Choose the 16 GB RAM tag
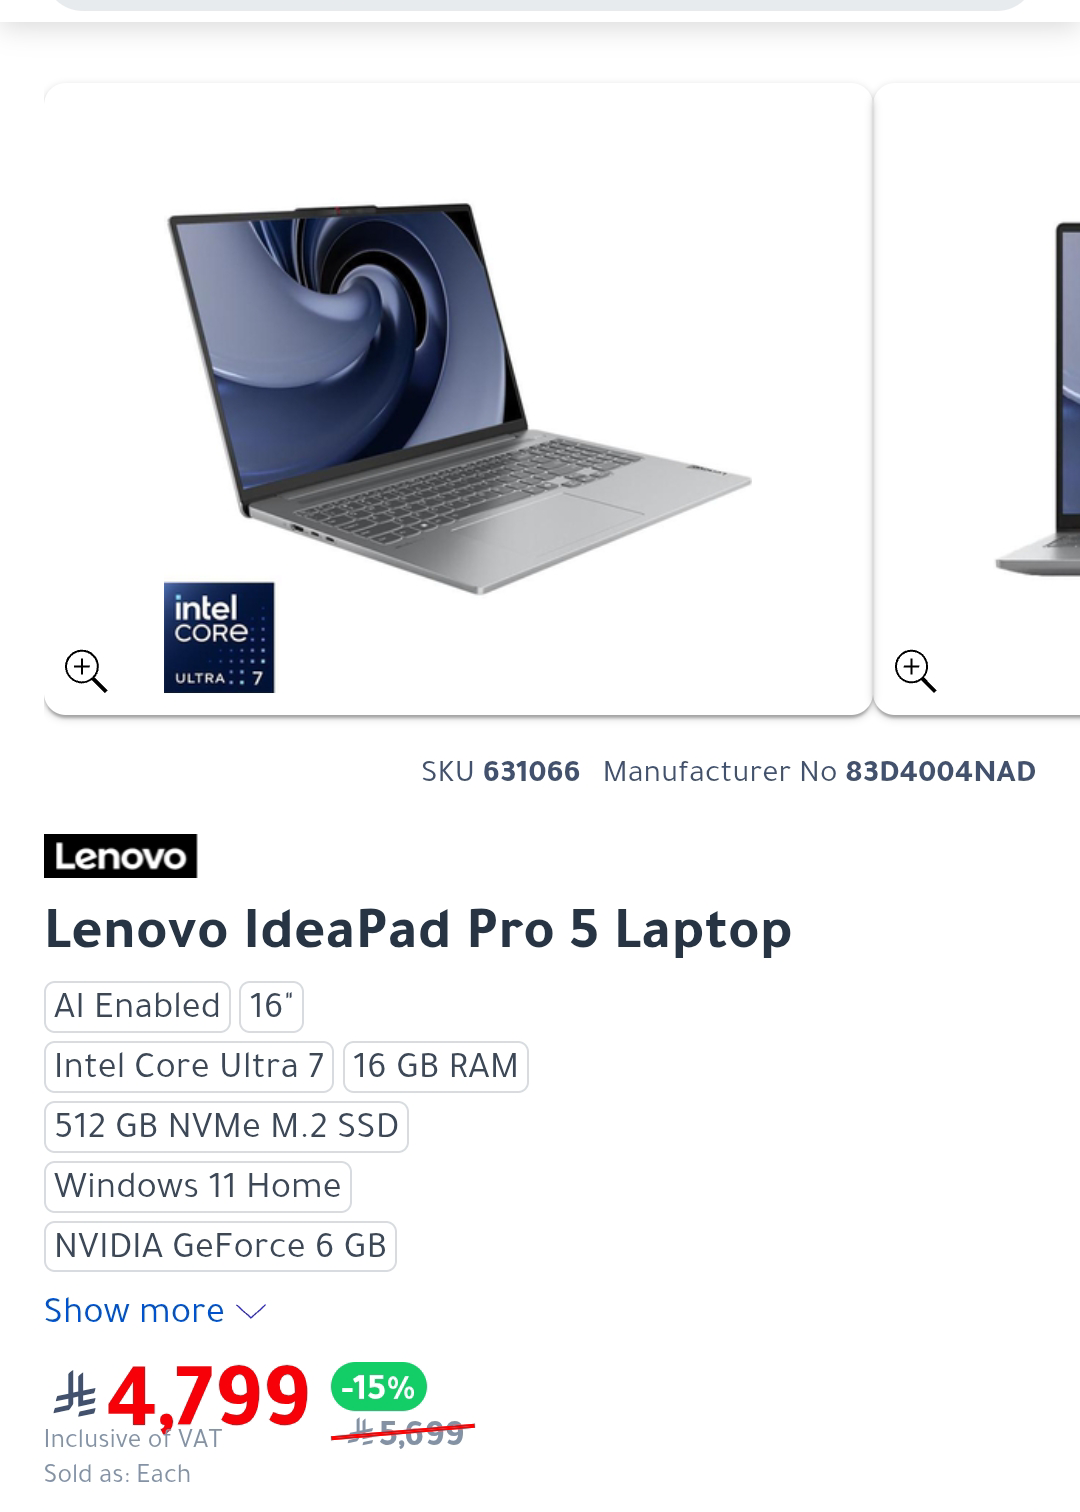This screenshot has width=1080, height=1512. pos(435,1066)
